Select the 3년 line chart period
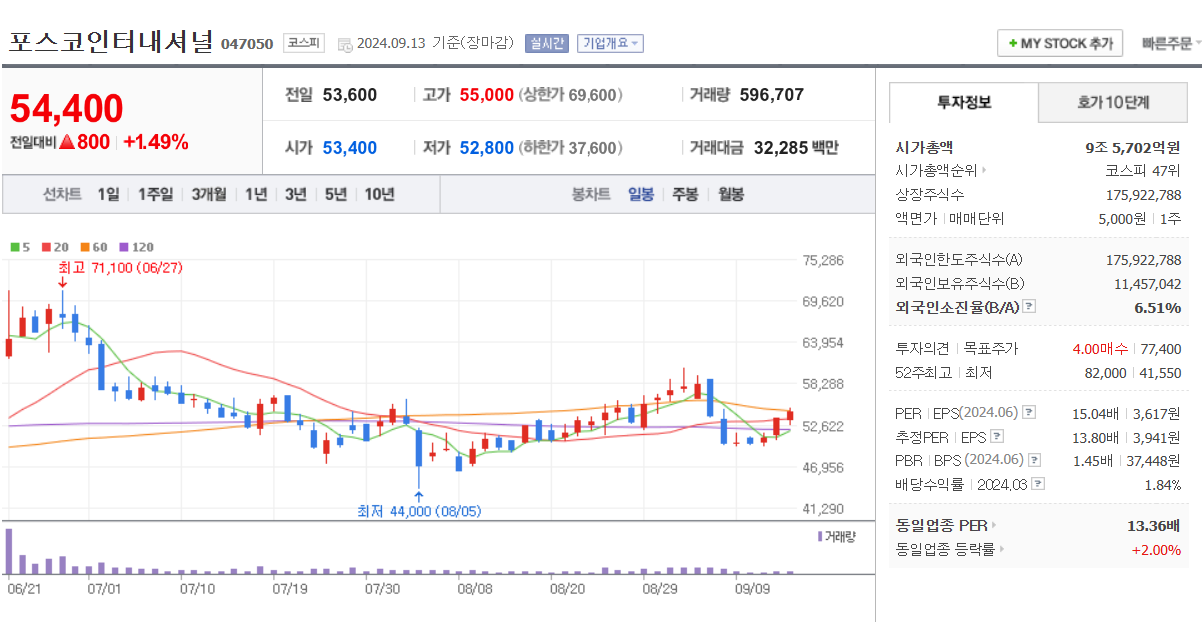The width and height of the screenshot is (1202, 622). (x=295, y=194)
